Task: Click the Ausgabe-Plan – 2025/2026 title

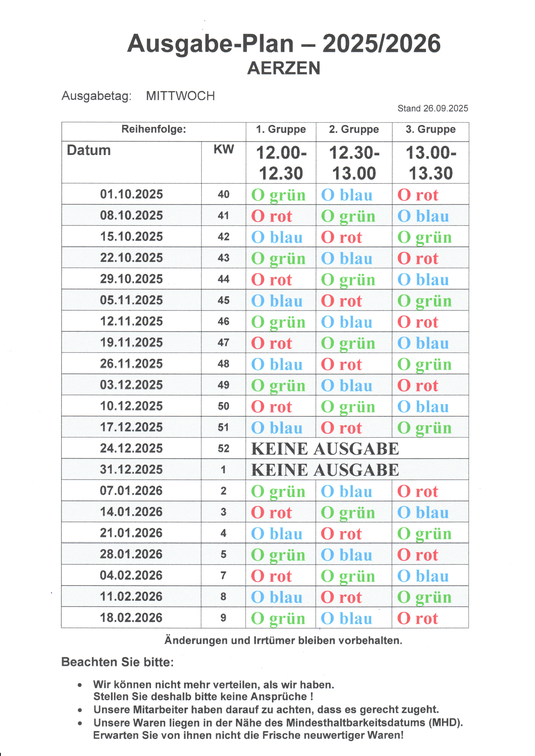Action: click(284, 43)
